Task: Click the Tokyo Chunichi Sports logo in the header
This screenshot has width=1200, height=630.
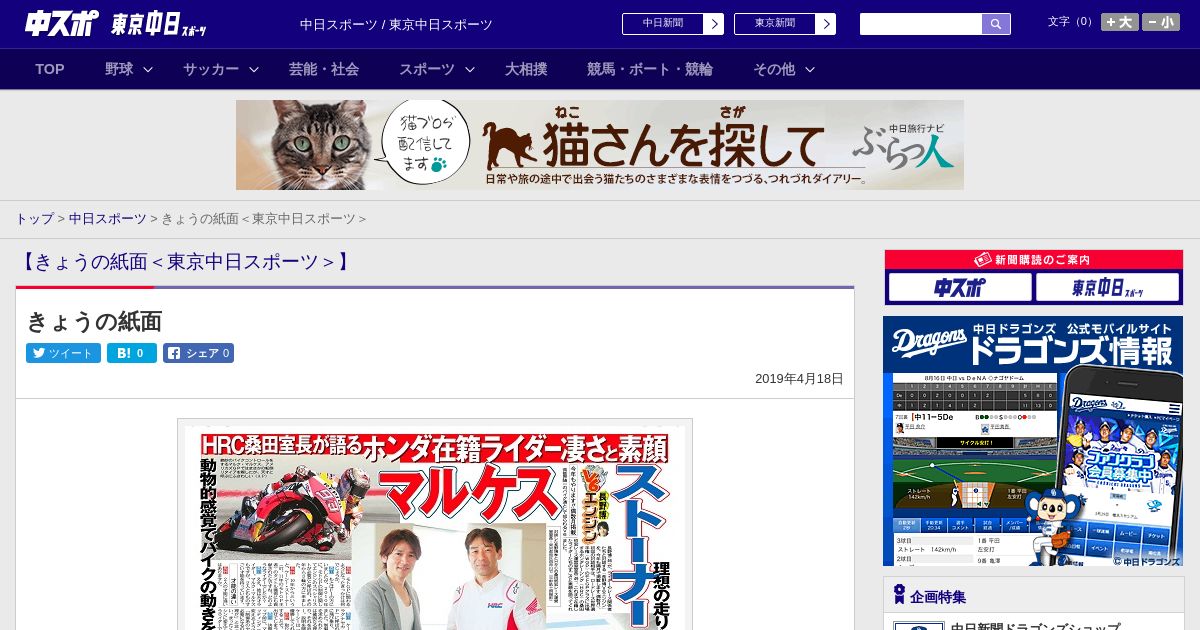Action: point(159,24)
